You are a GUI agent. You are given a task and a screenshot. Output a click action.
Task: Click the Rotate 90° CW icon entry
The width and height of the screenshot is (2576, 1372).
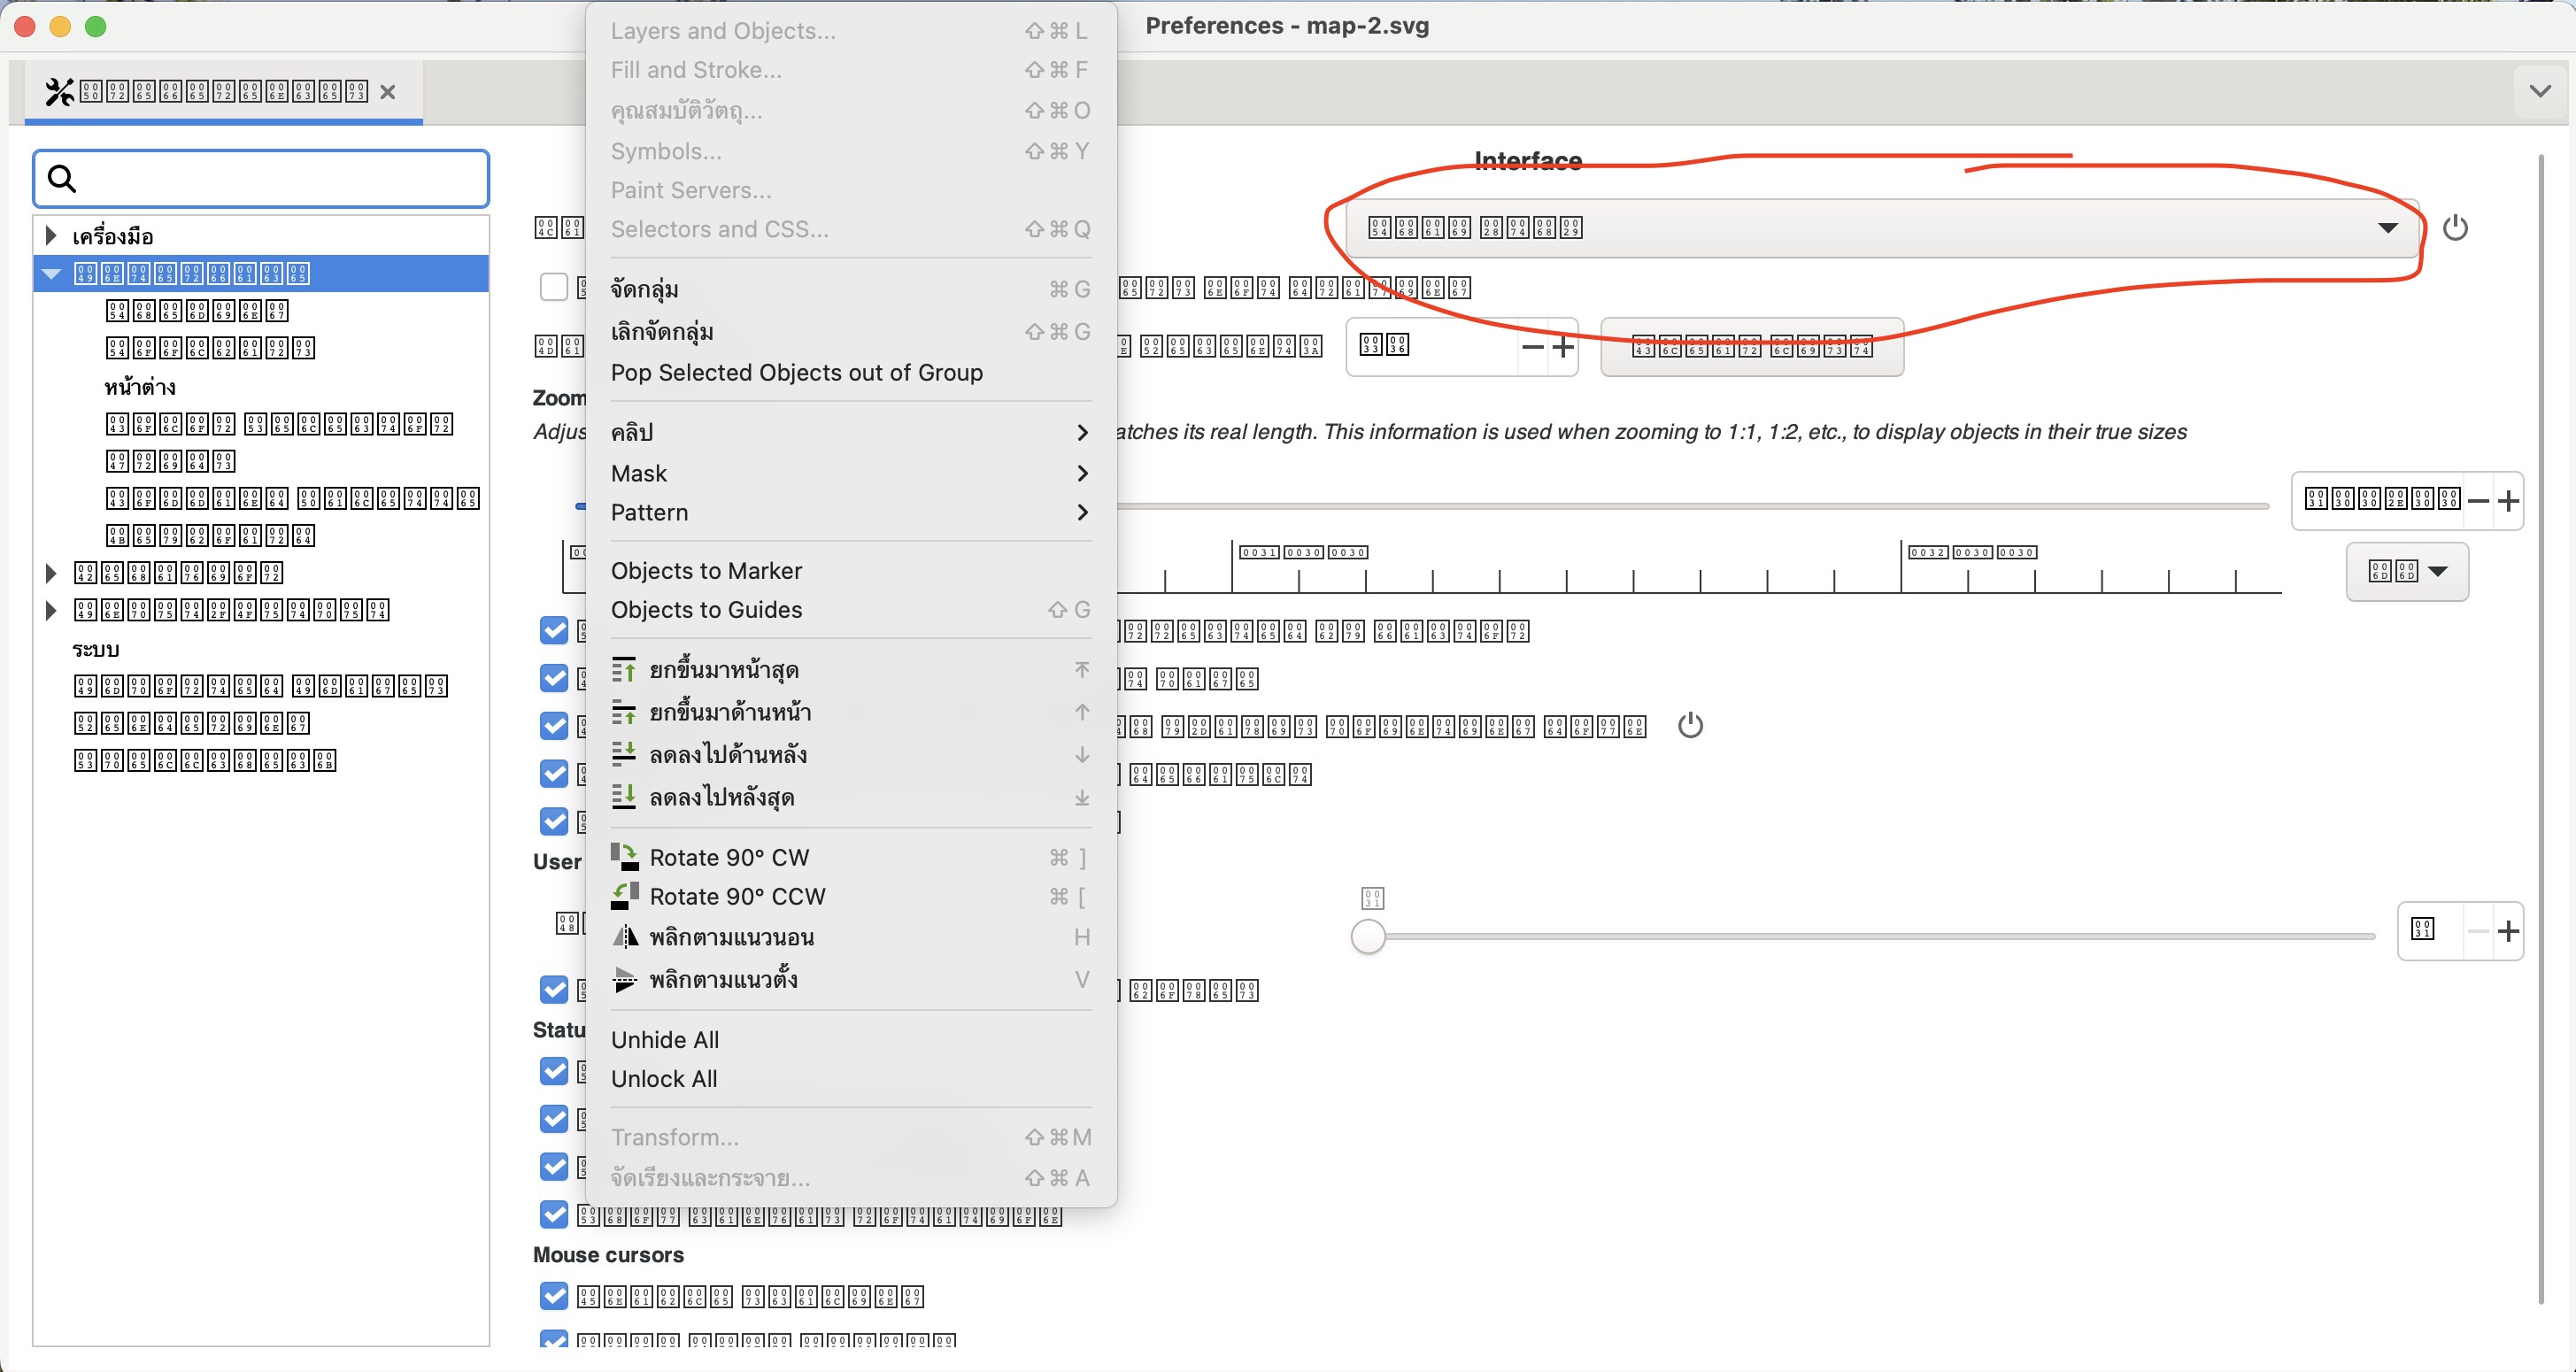point(850,857)
